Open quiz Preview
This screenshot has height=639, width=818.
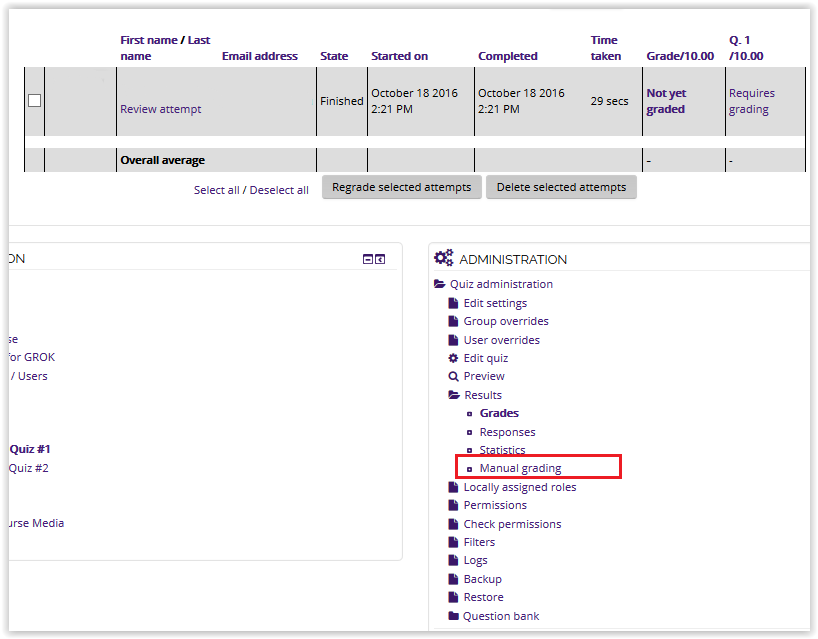(x=484, y=376)
